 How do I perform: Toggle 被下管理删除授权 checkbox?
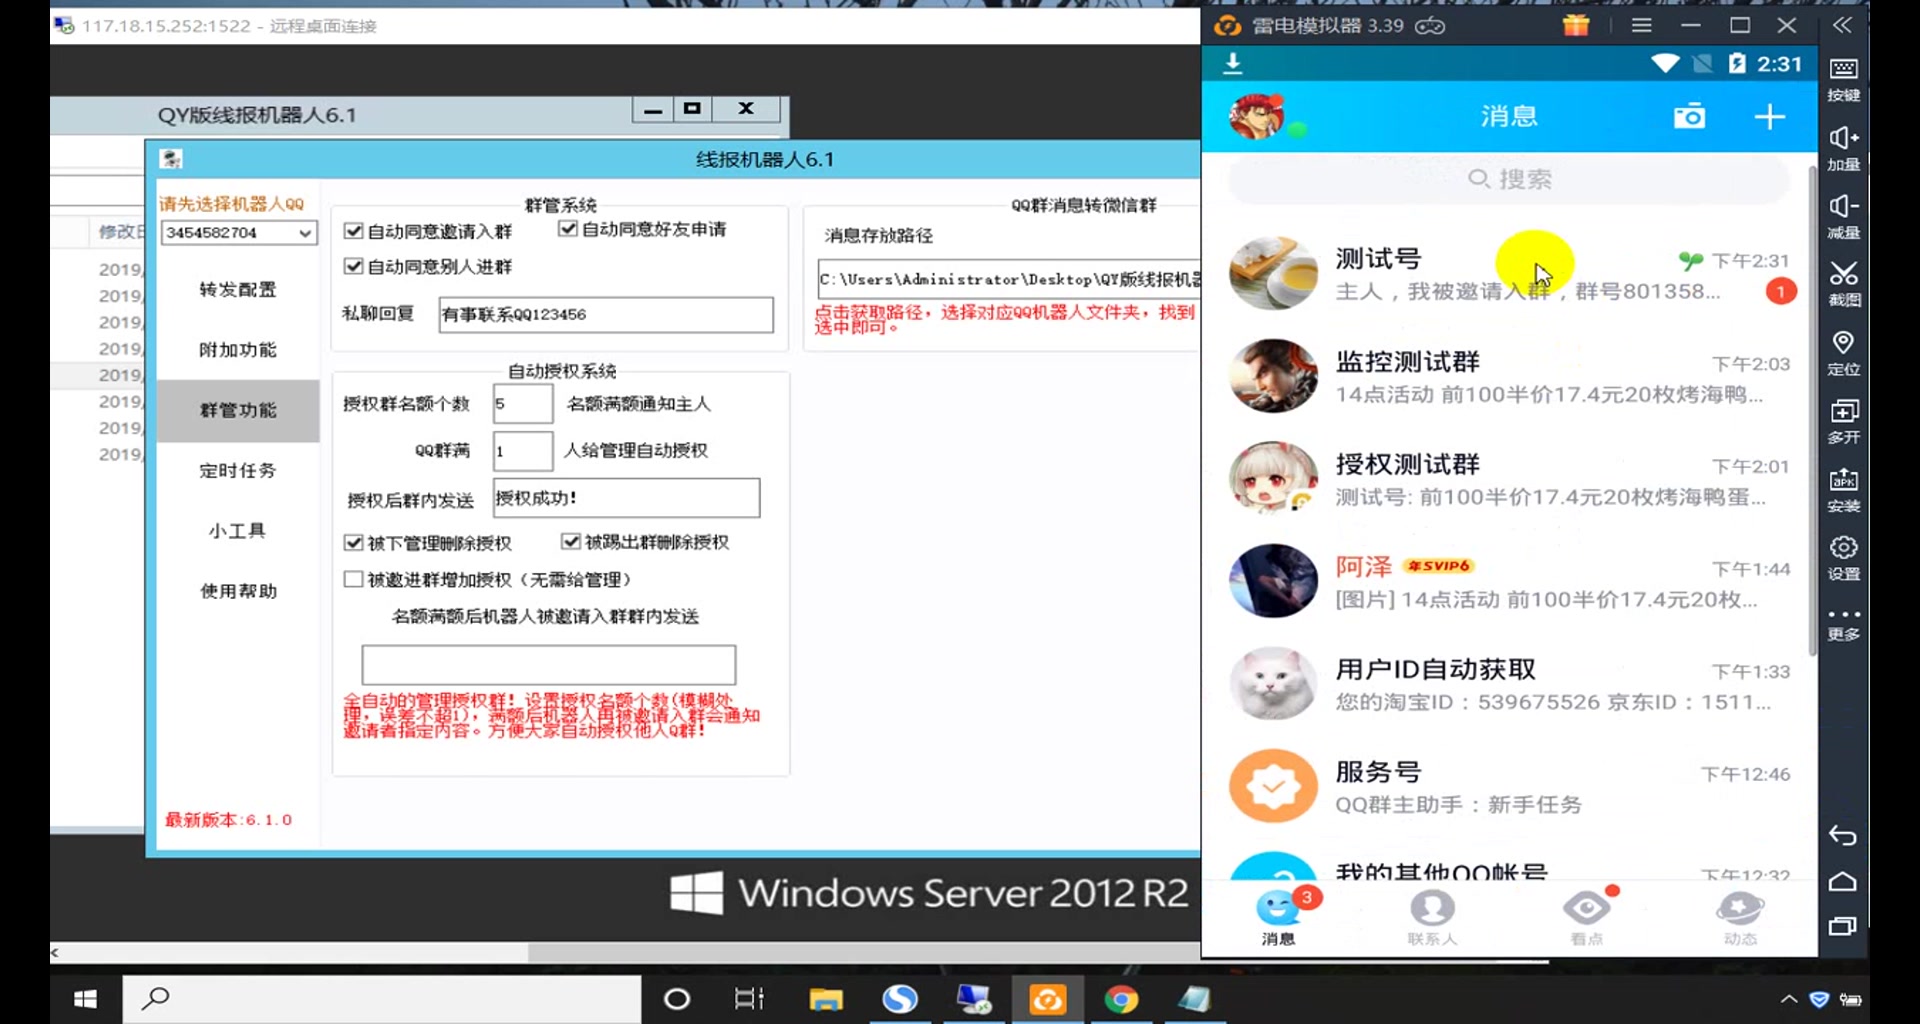pos(353,542)
